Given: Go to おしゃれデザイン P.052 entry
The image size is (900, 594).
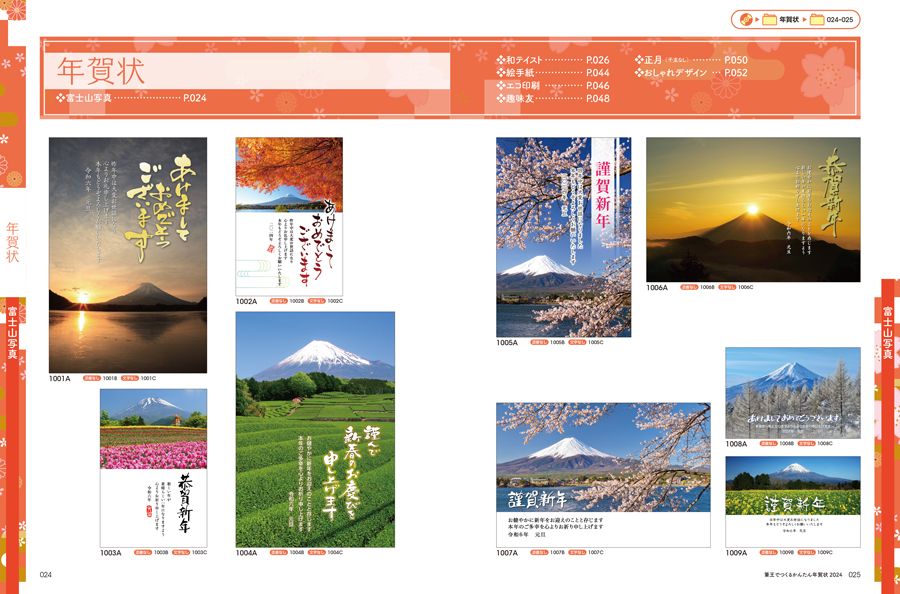Looking at the screenshot, I should tap(690, 73).
